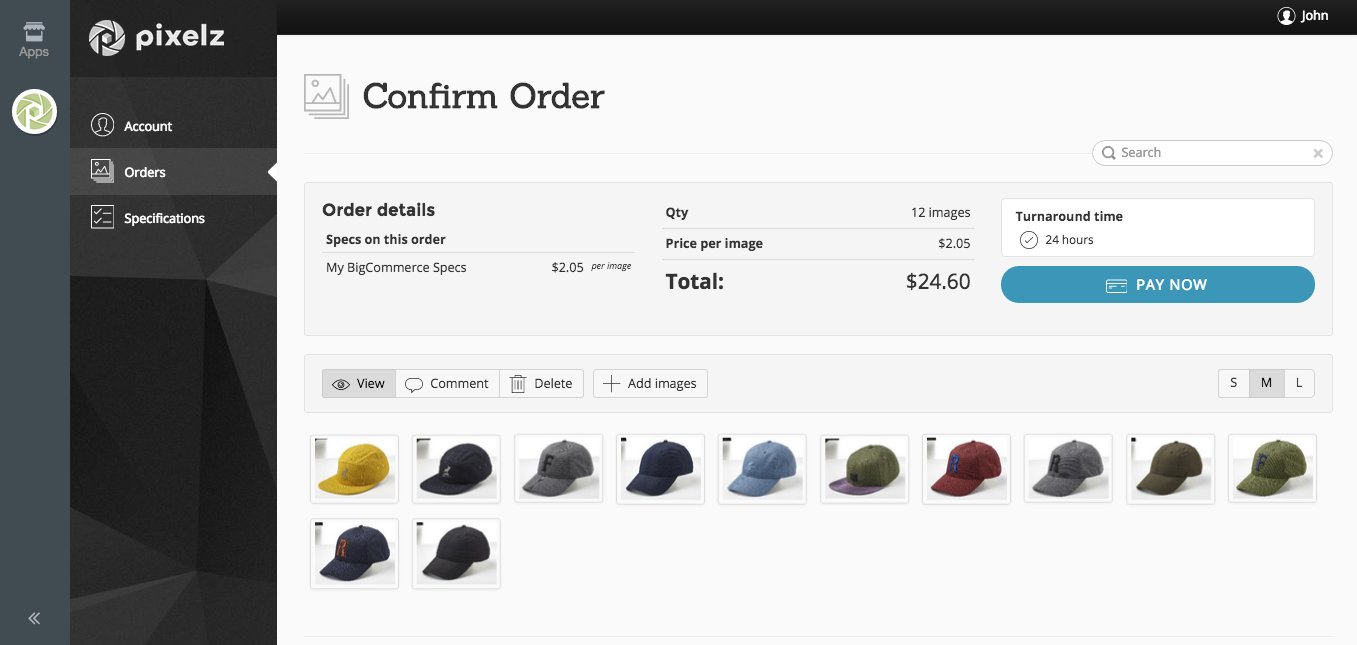Select the Comment tool
The image size is (1357, 645).
click(447, 384)
